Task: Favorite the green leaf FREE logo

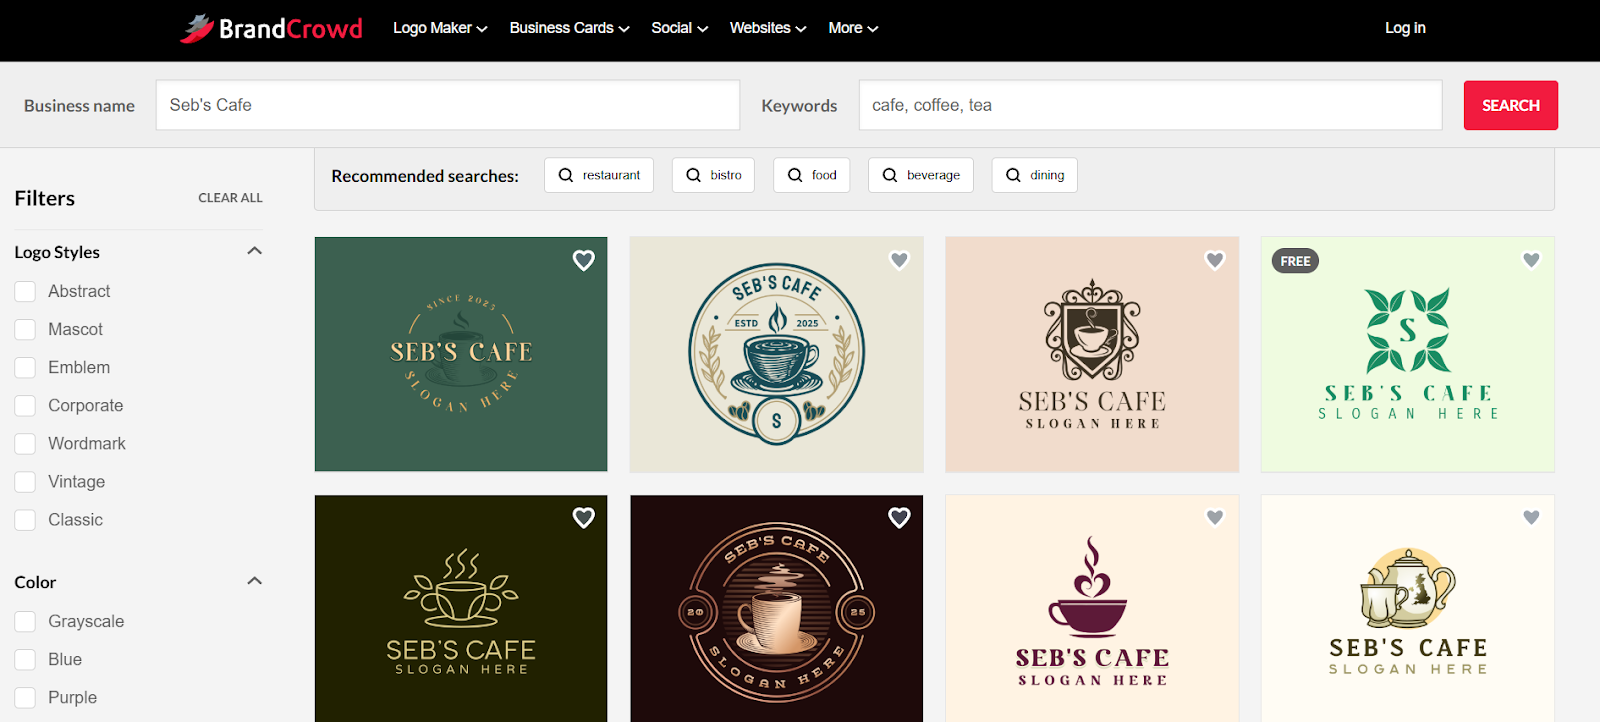Action: coord(1530,260)
